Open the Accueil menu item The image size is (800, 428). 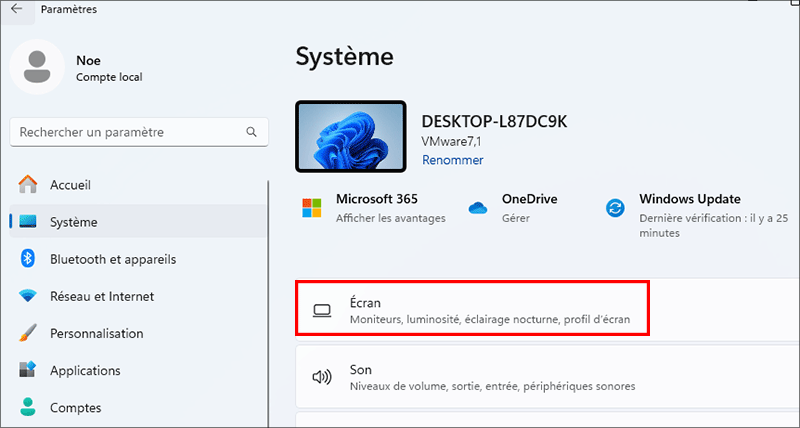point(70,185)
